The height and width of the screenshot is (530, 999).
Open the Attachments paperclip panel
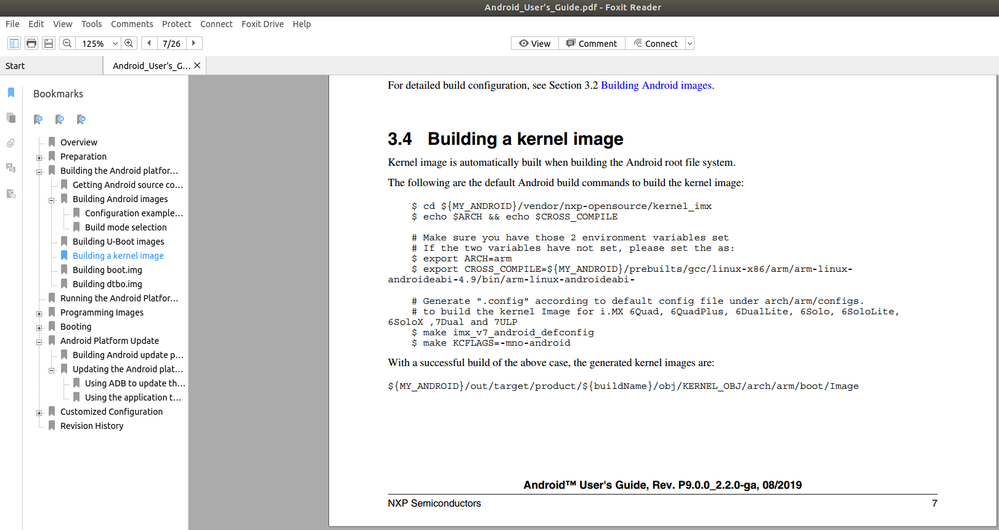coord(11,143)
